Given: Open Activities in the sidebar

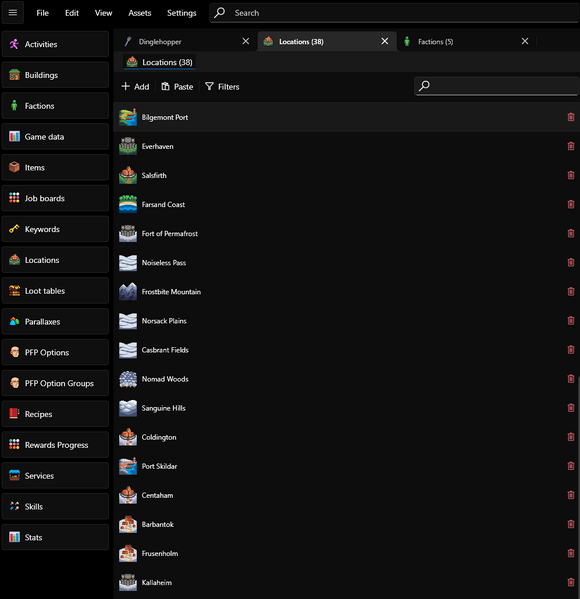Looking at the screenshot, I should click(x=55, y=44).
